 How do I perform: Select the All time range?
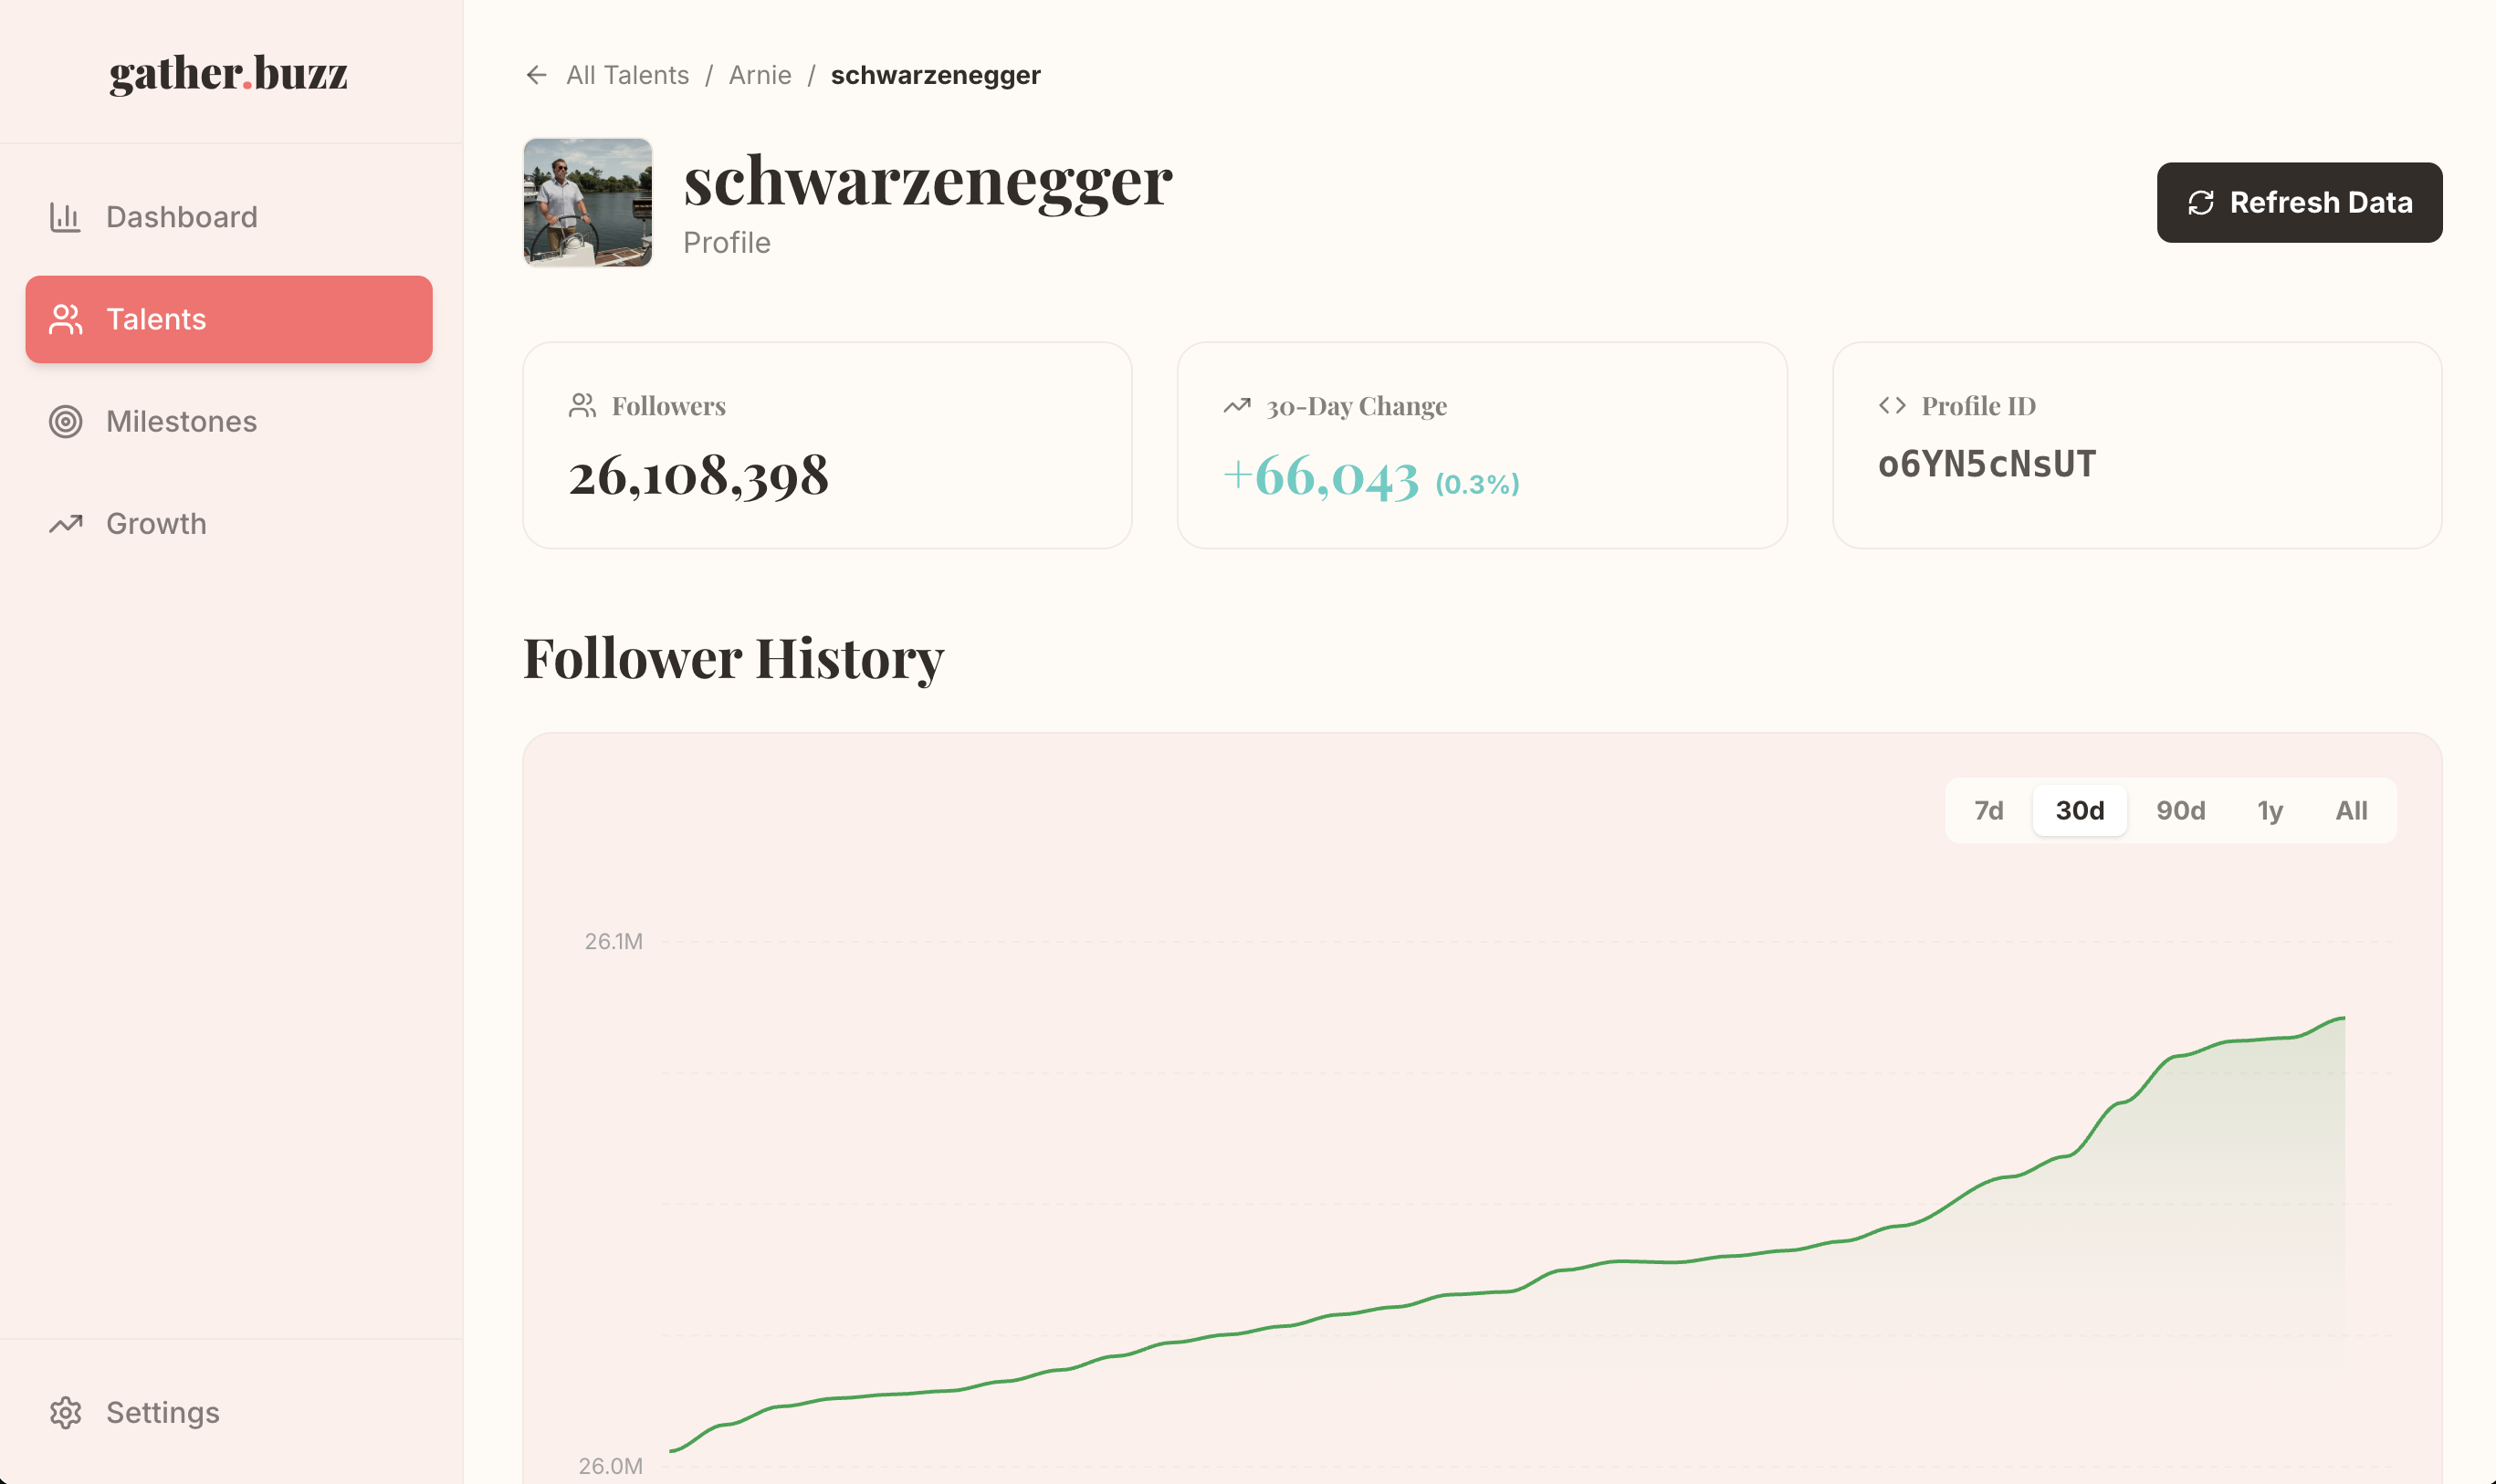(x=2351, y=810)
